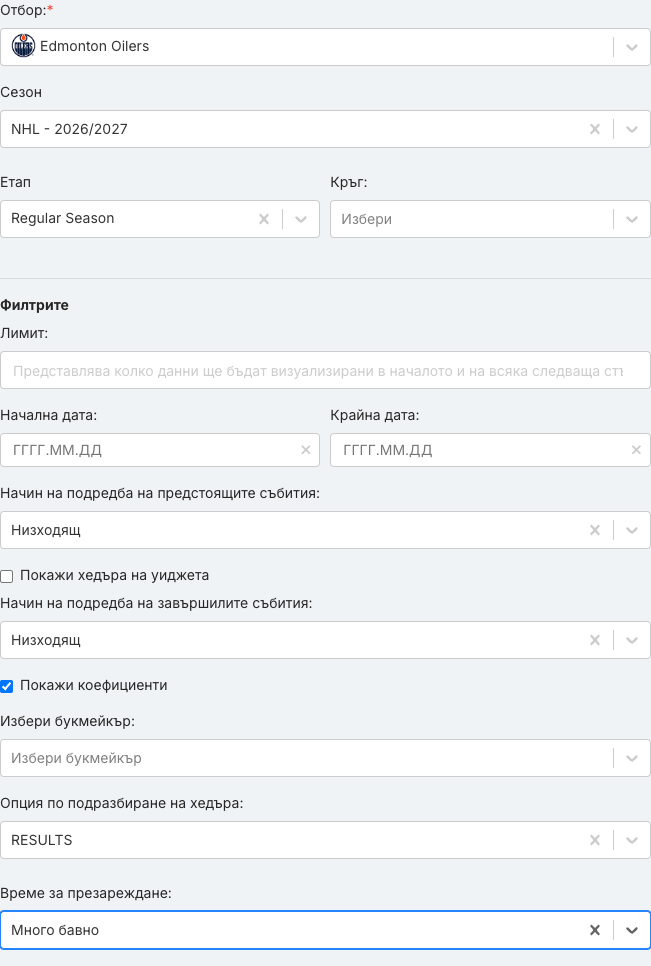Clear the RESULTS header option

pyautogui.click(x=594, y=840)
